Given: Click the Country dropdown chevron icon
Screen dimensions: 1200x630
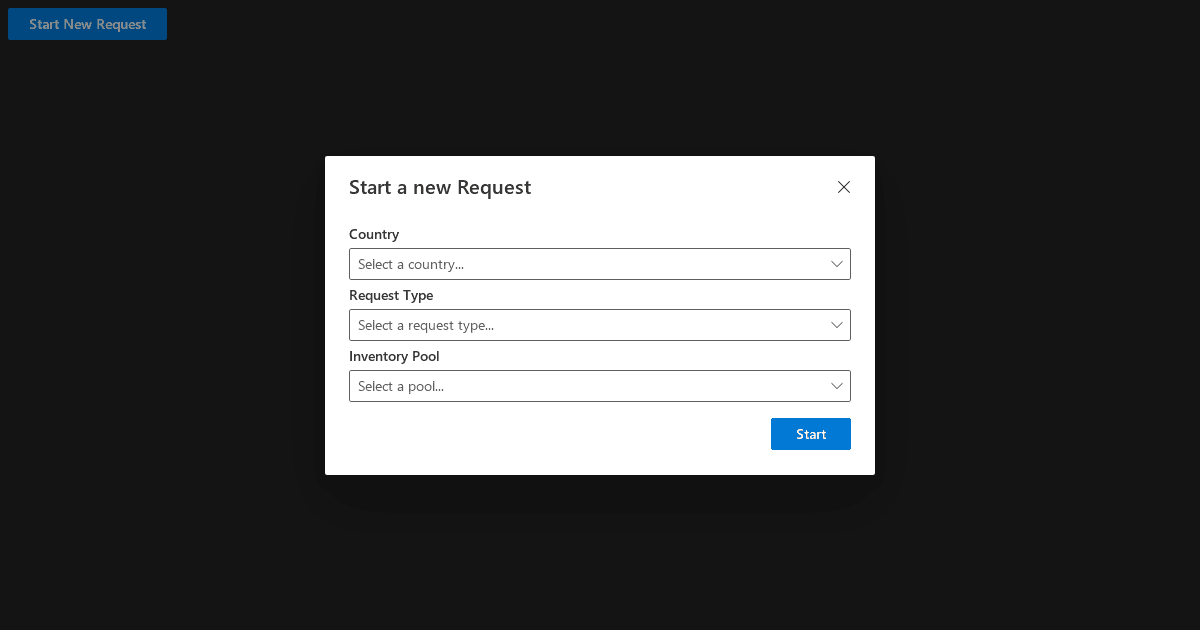Looking at the screenshot, I should coord(837,264).
